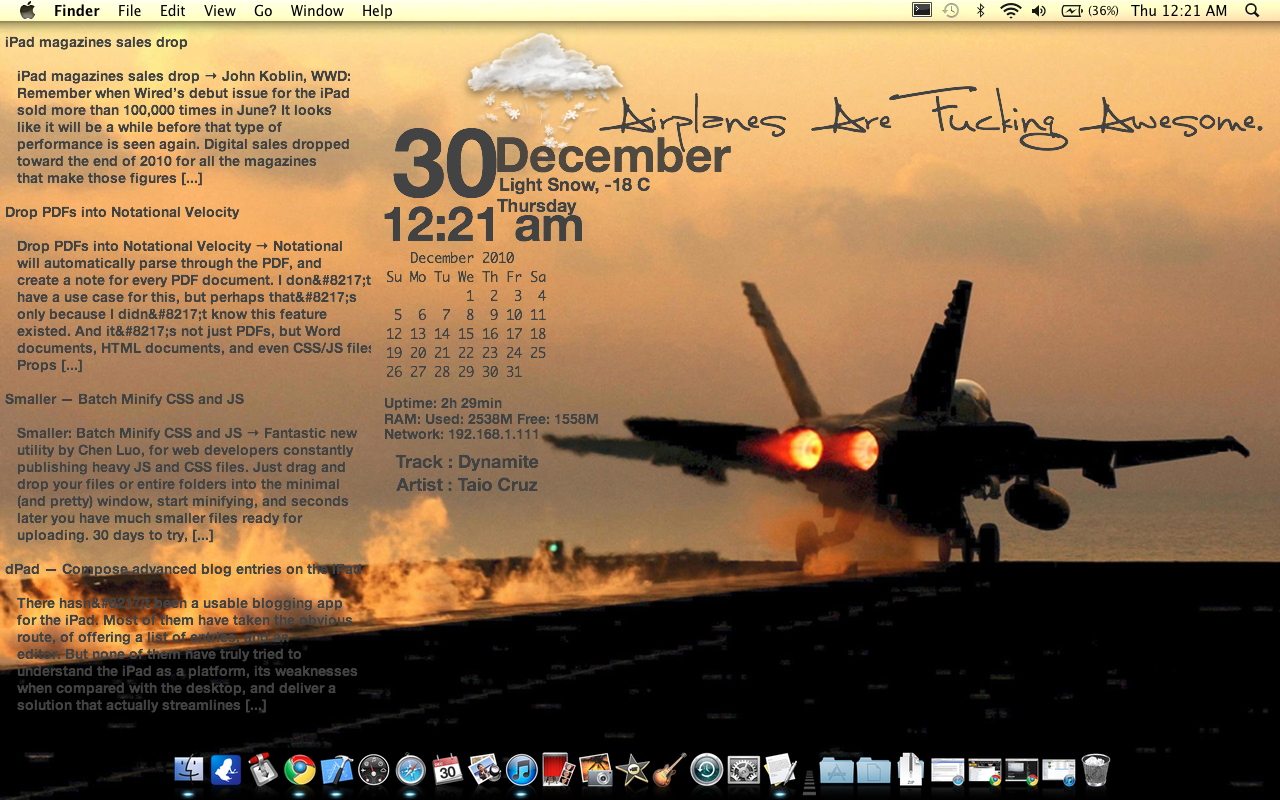Image resolution: width=1280 pixels, height=800 pixels.
Task: Open the Applications folder stack
Action: coord(836,769)
